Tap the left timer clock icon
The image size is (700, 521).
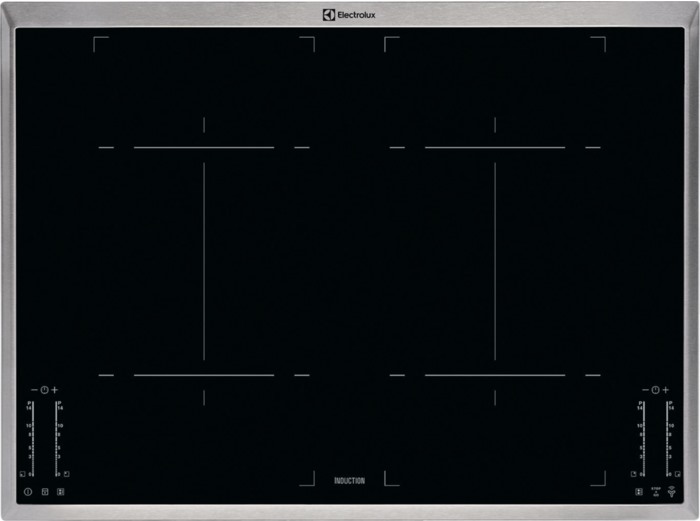44,389
